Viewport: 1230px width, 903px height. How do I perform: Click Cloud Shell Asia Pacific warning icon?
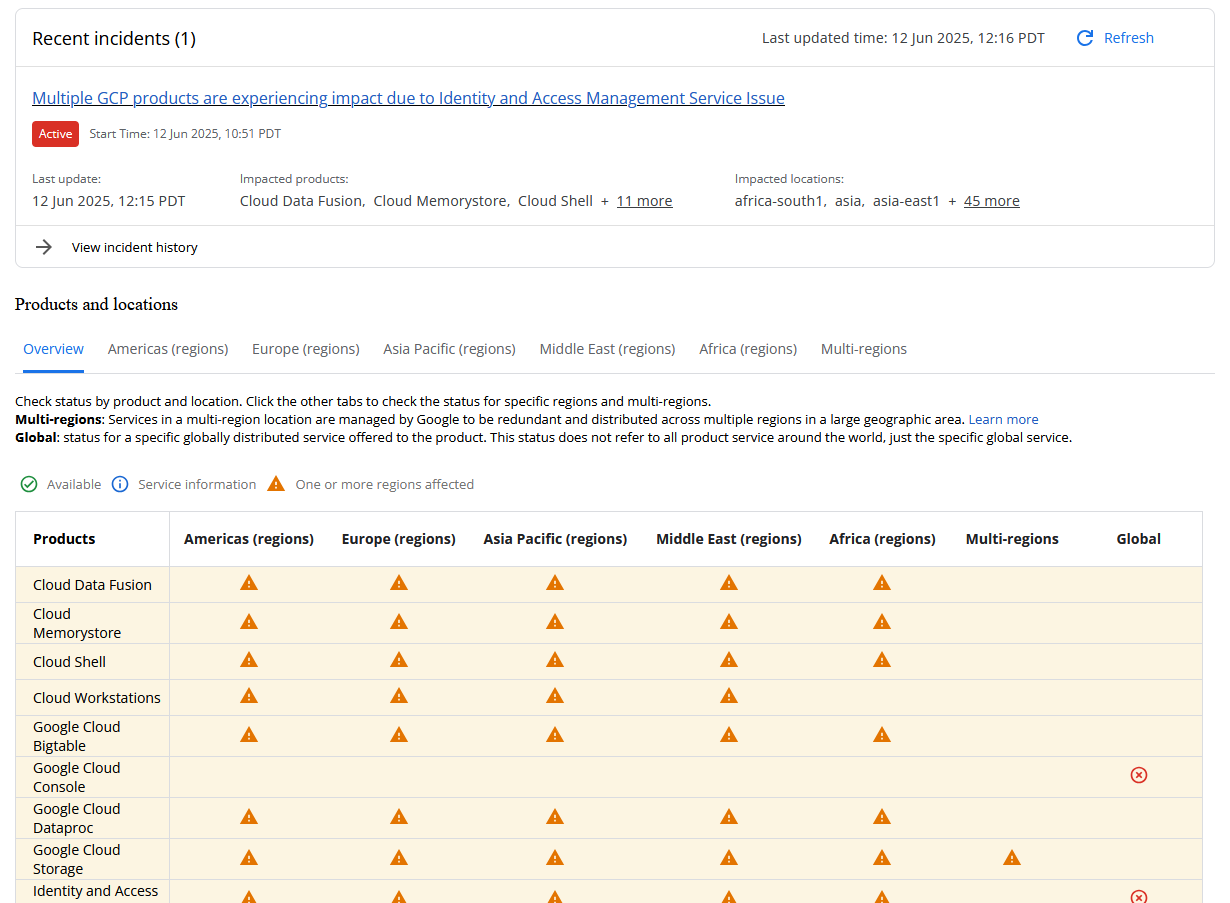(555, 660)
